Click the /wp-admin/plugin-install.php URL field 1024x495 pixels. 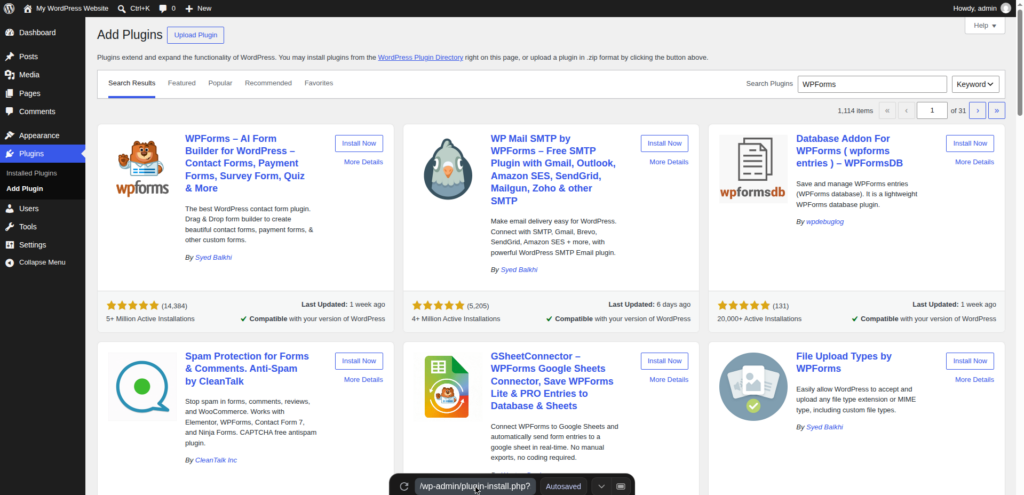475,487
